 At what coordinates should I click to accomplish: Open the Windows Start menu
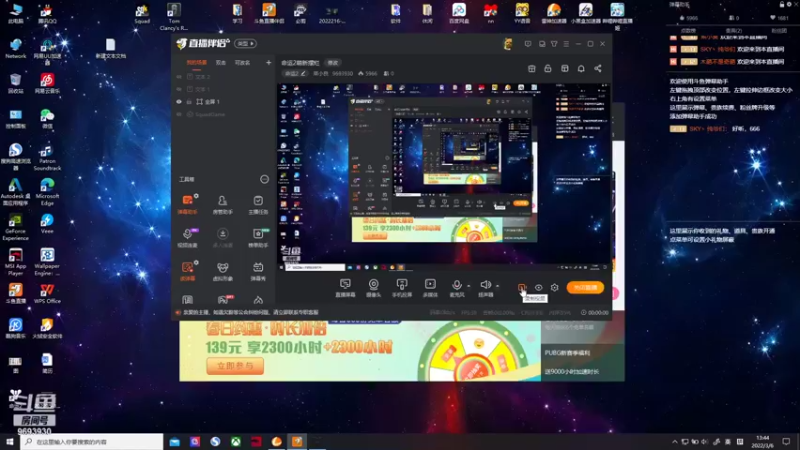pyautogui.click(x=10, y=441)
